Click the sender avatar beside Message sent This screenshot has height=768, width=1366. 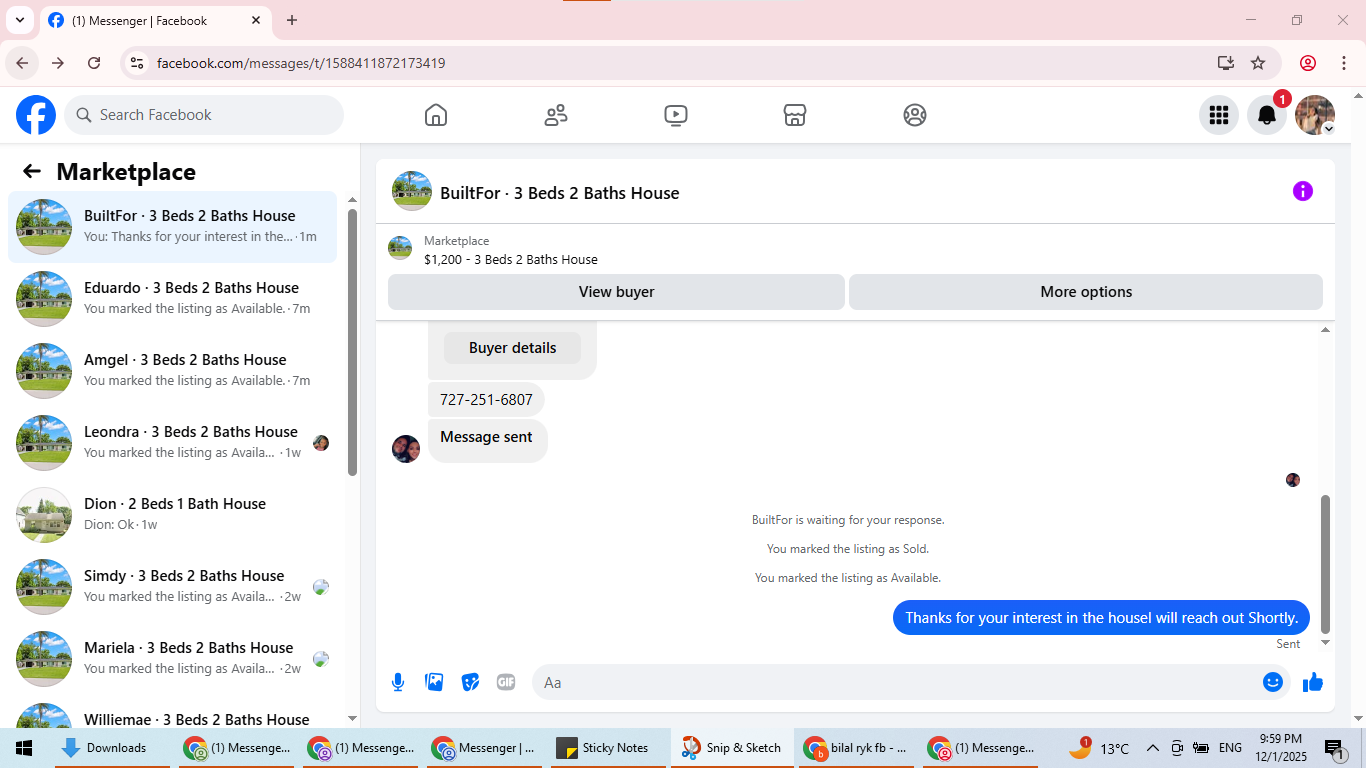406,449
